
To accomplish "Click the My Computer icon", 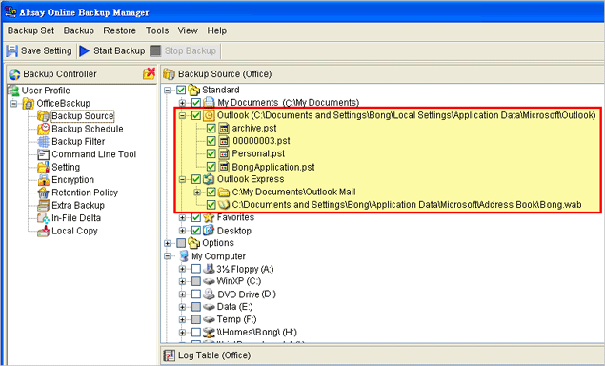I will point(184,256).
